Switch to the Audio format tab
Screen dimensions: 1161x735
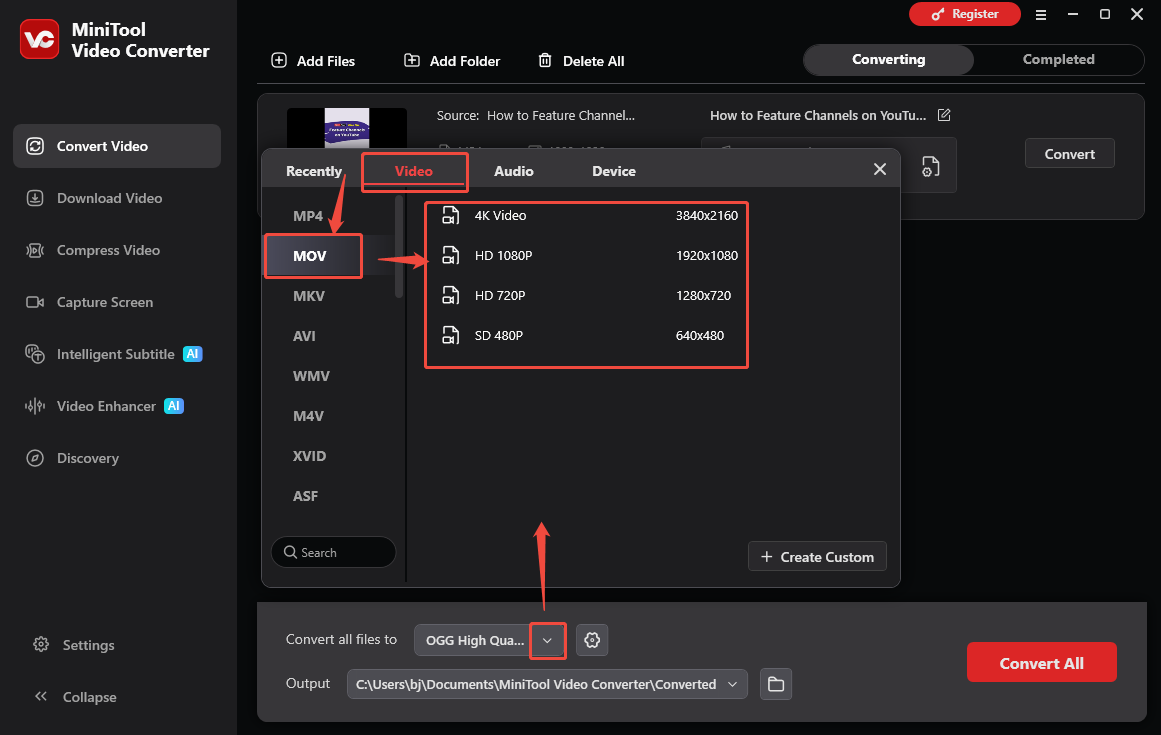pyautogui.click(x=514, y=171)
